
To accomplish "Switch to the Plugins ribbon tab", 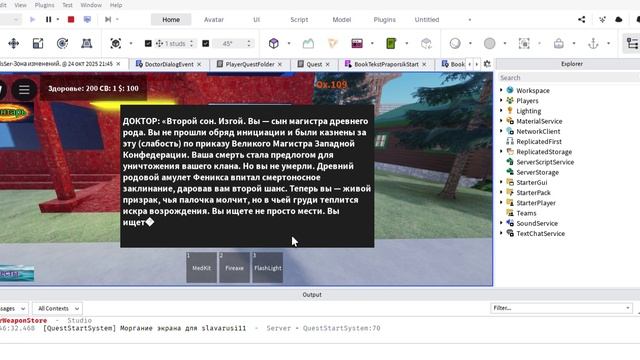I will [384, 20].
